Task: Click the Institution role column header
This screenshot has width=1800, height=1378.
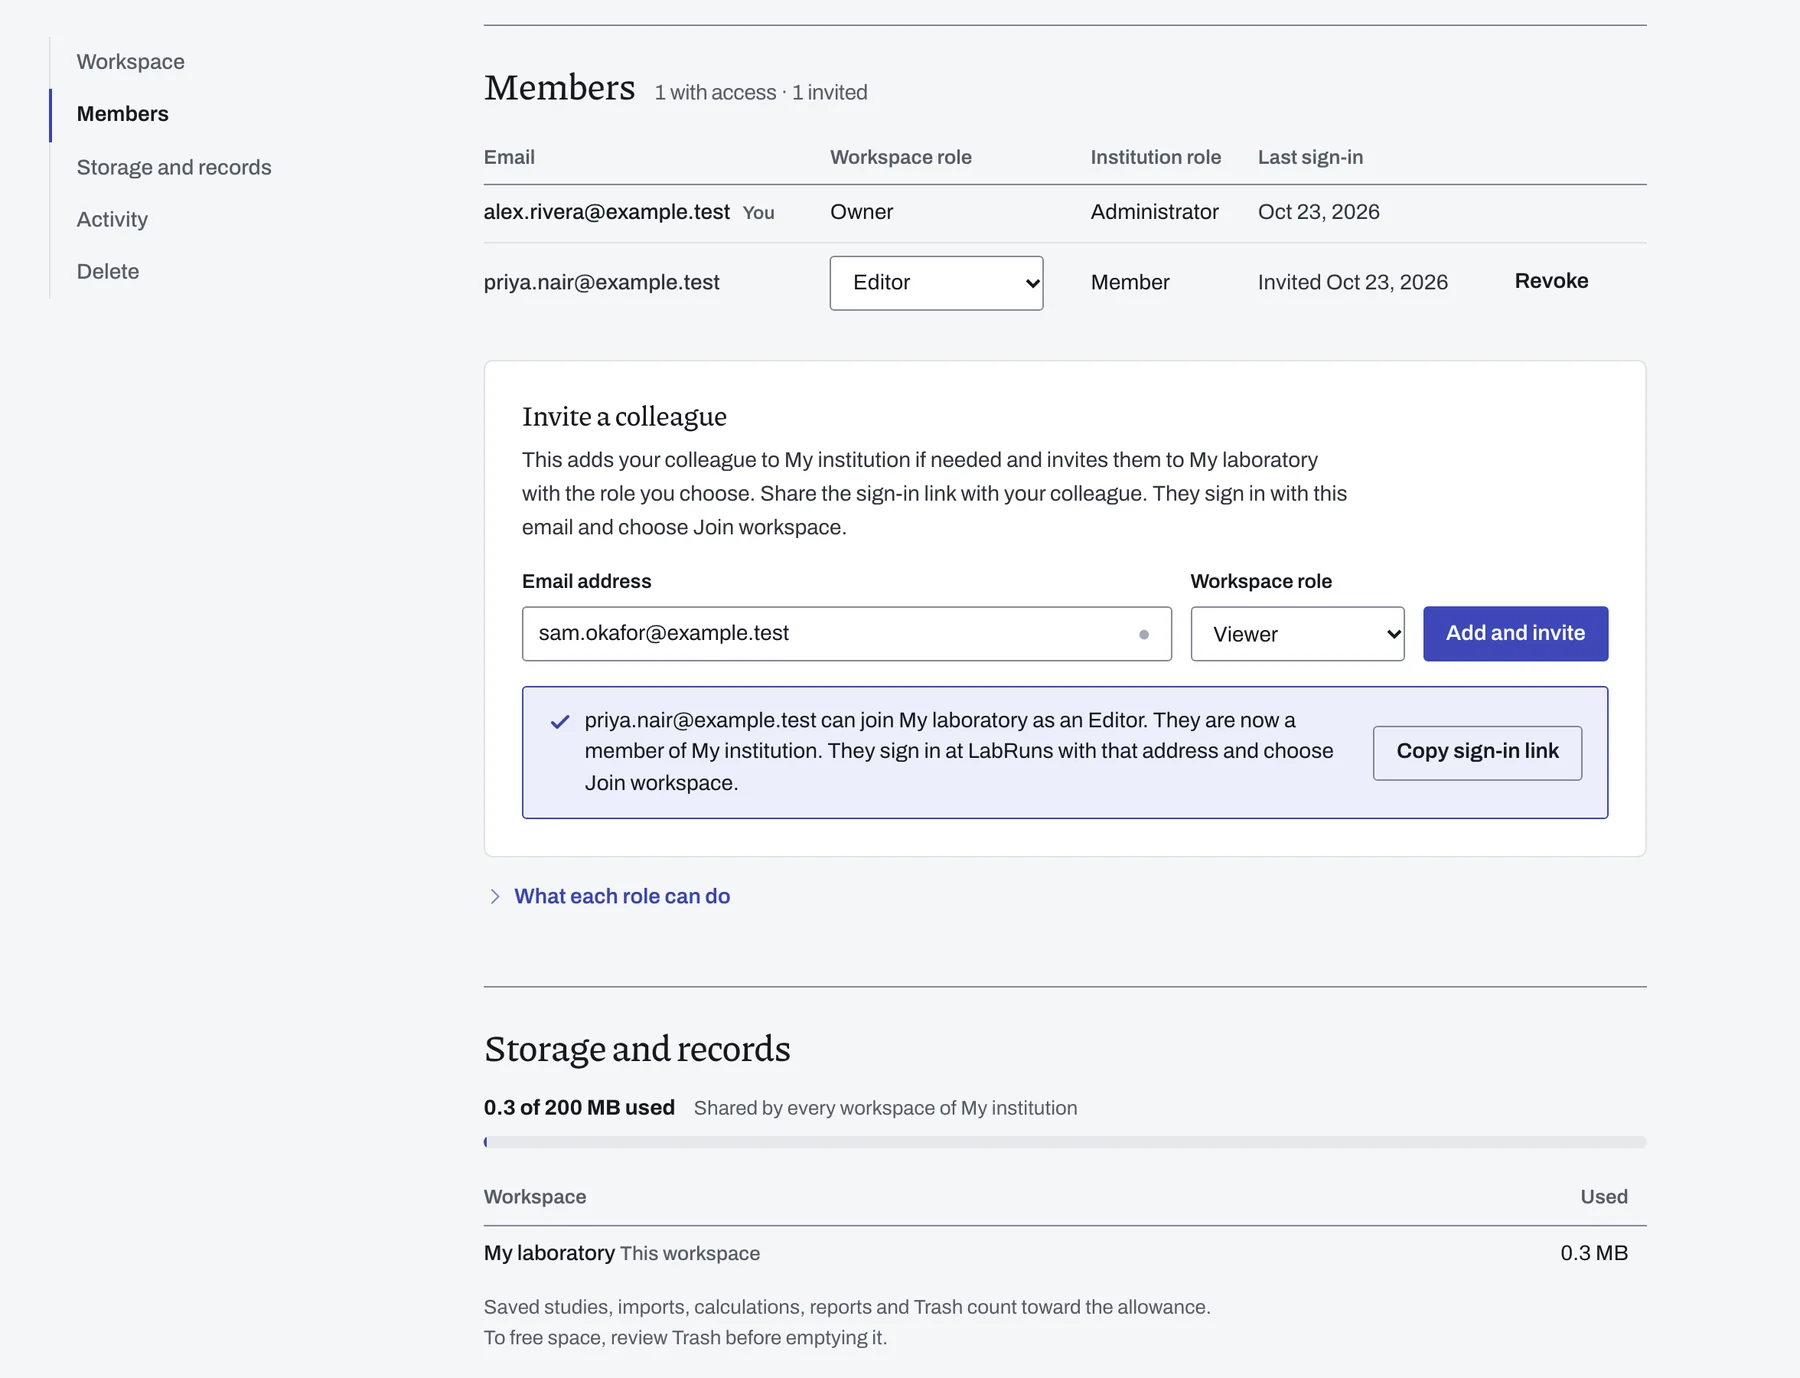Action: tap(1155, 157)
